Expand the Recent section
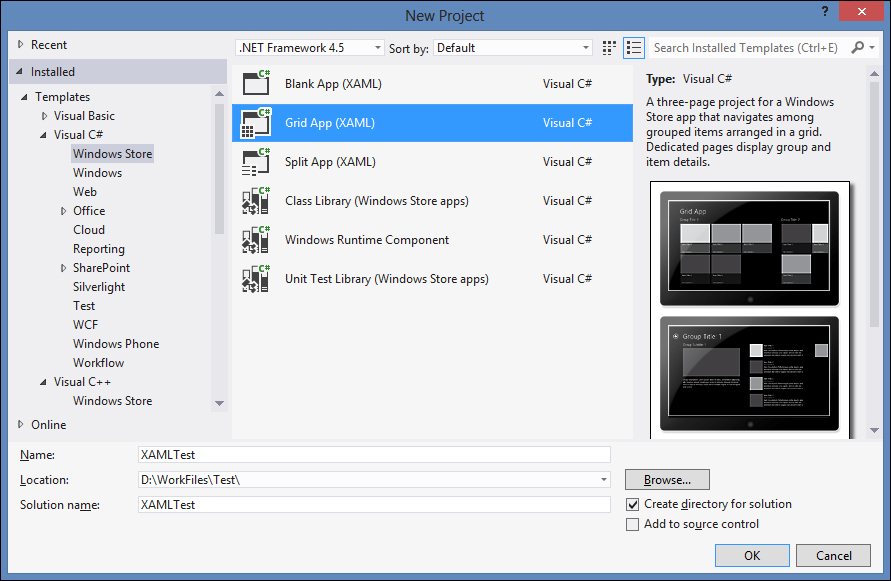The width and height of the screenshot is (891, 581). pyautogui.click(x=20, y=44)
